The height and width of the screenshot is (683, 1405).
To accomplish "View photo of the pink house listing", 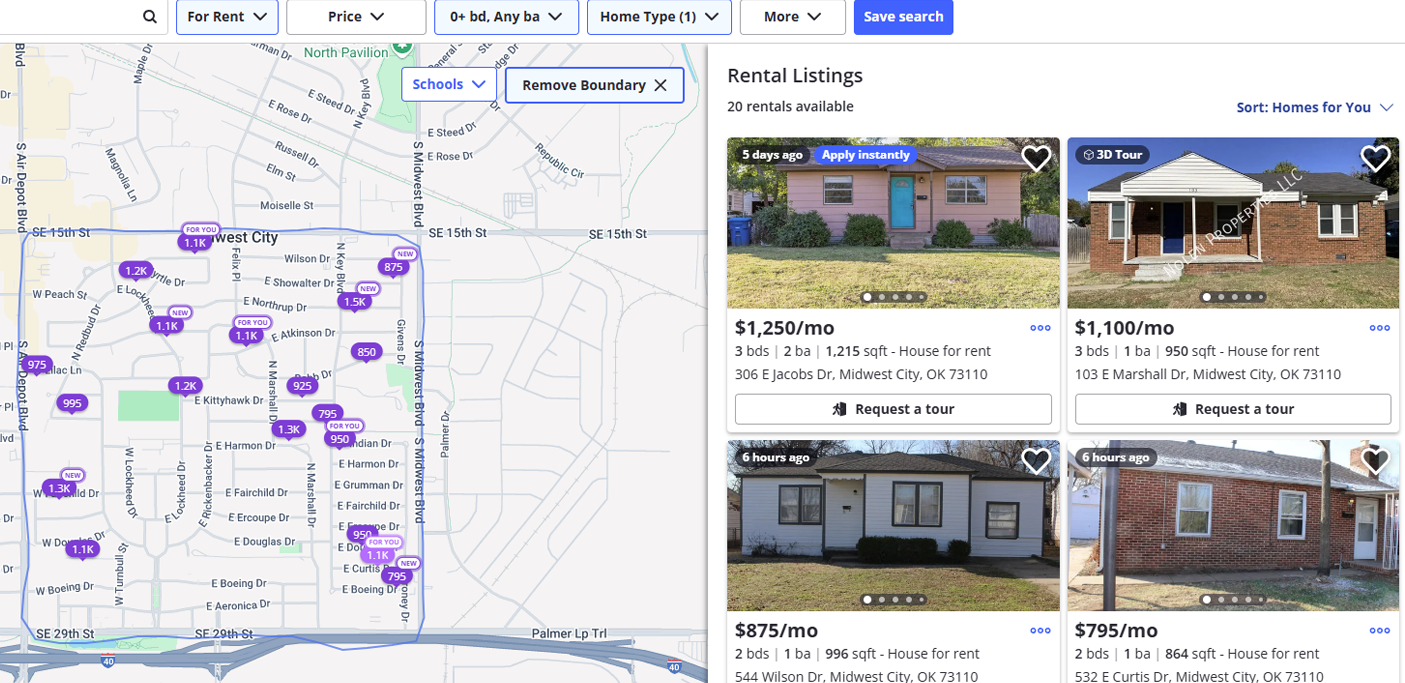I will (893, 223).
